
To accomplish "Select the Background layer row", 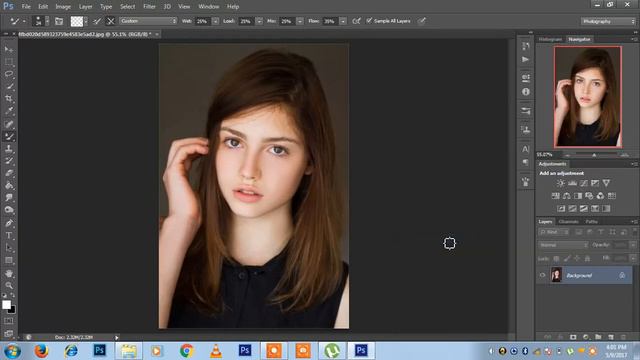I will click(585, 276).
